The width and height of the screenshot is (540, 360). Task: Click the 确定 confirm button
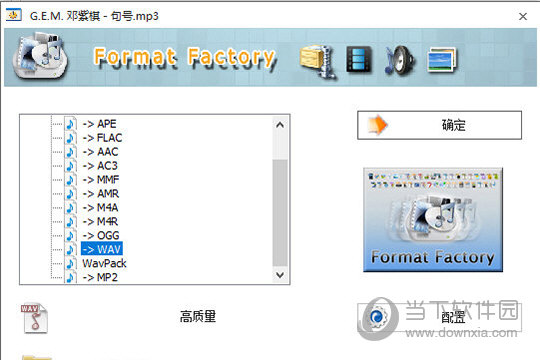point(439,125)
